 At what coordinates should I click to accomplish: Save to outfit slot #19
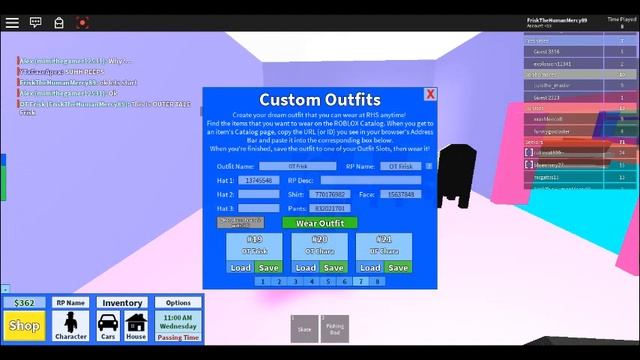pos(268,267)
